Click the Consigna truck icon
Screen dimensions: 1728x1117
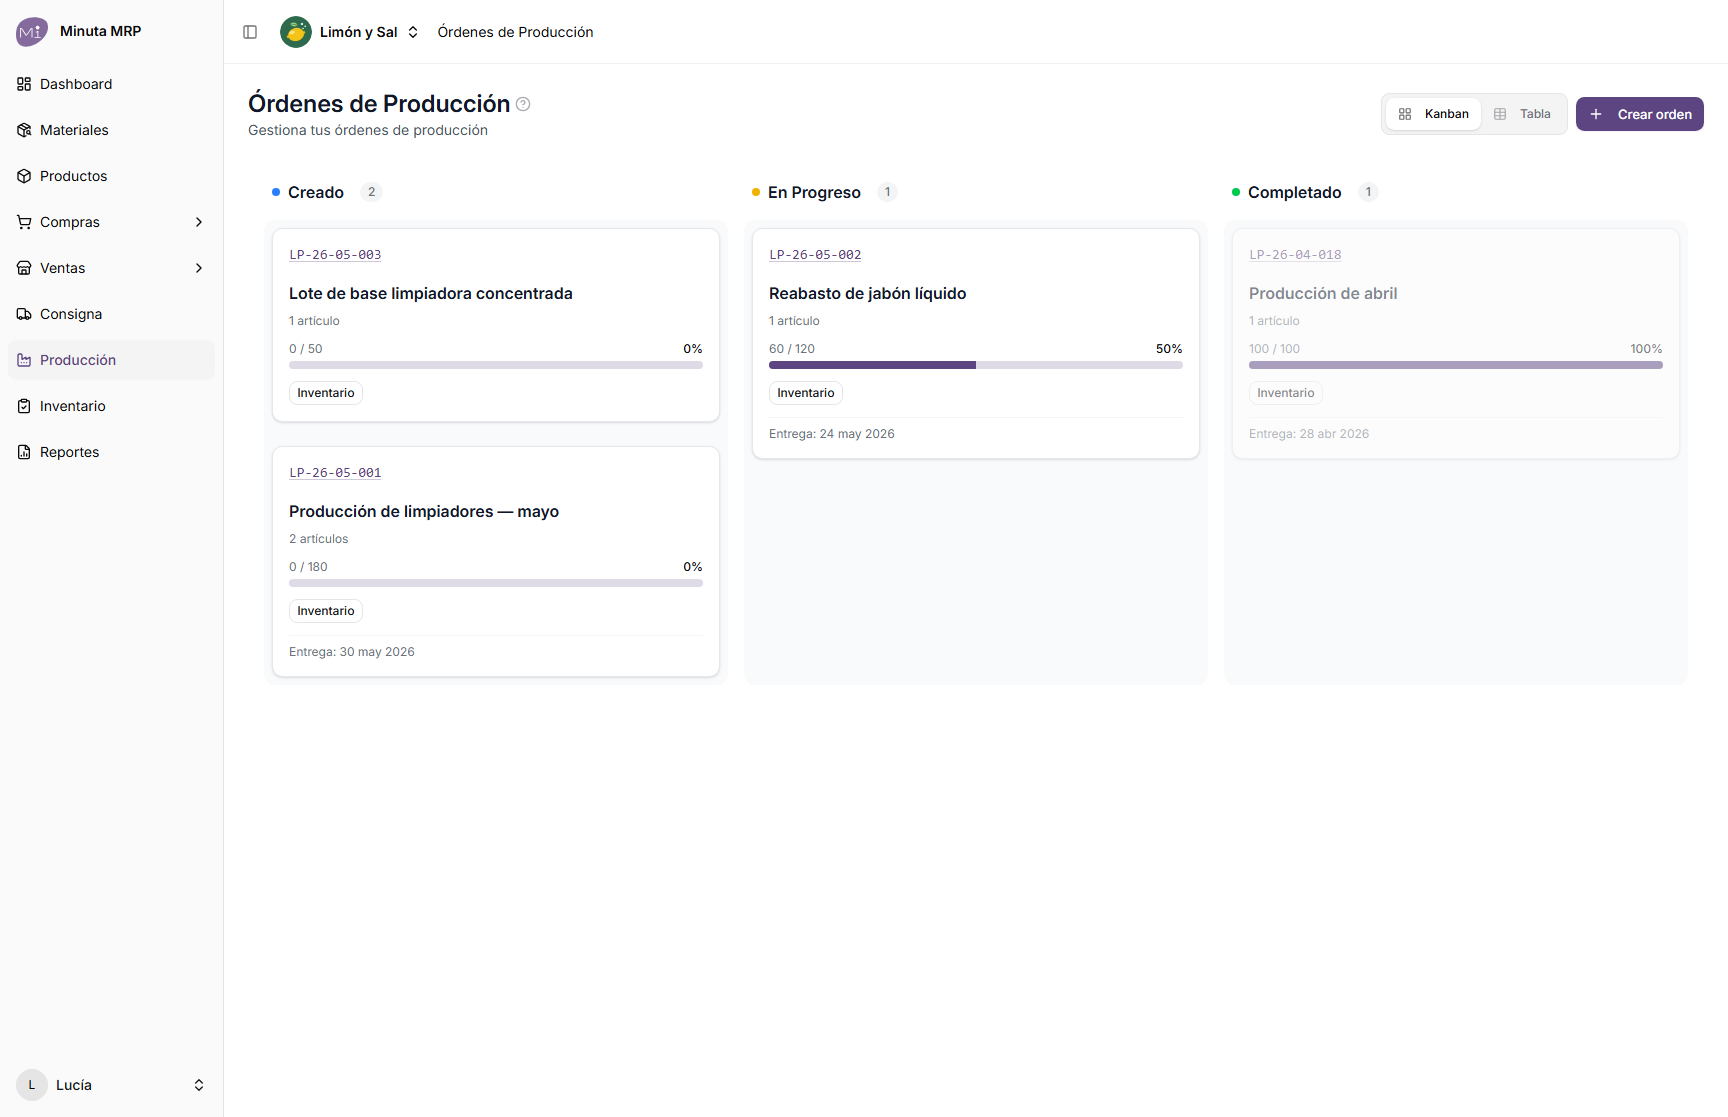click(x=24, y=314)
